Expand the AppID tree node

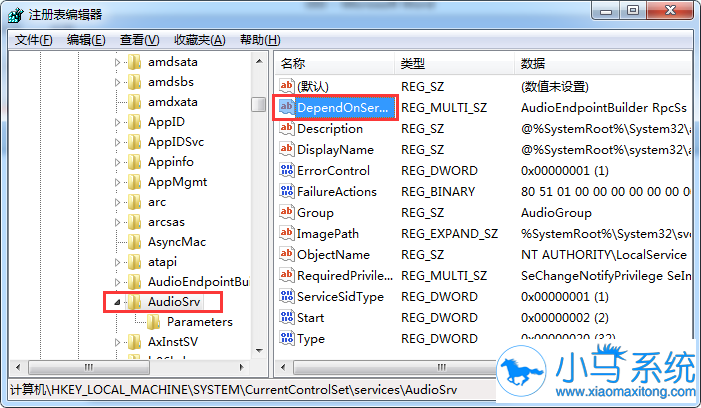pyautogui.click(x=117, y=122)
